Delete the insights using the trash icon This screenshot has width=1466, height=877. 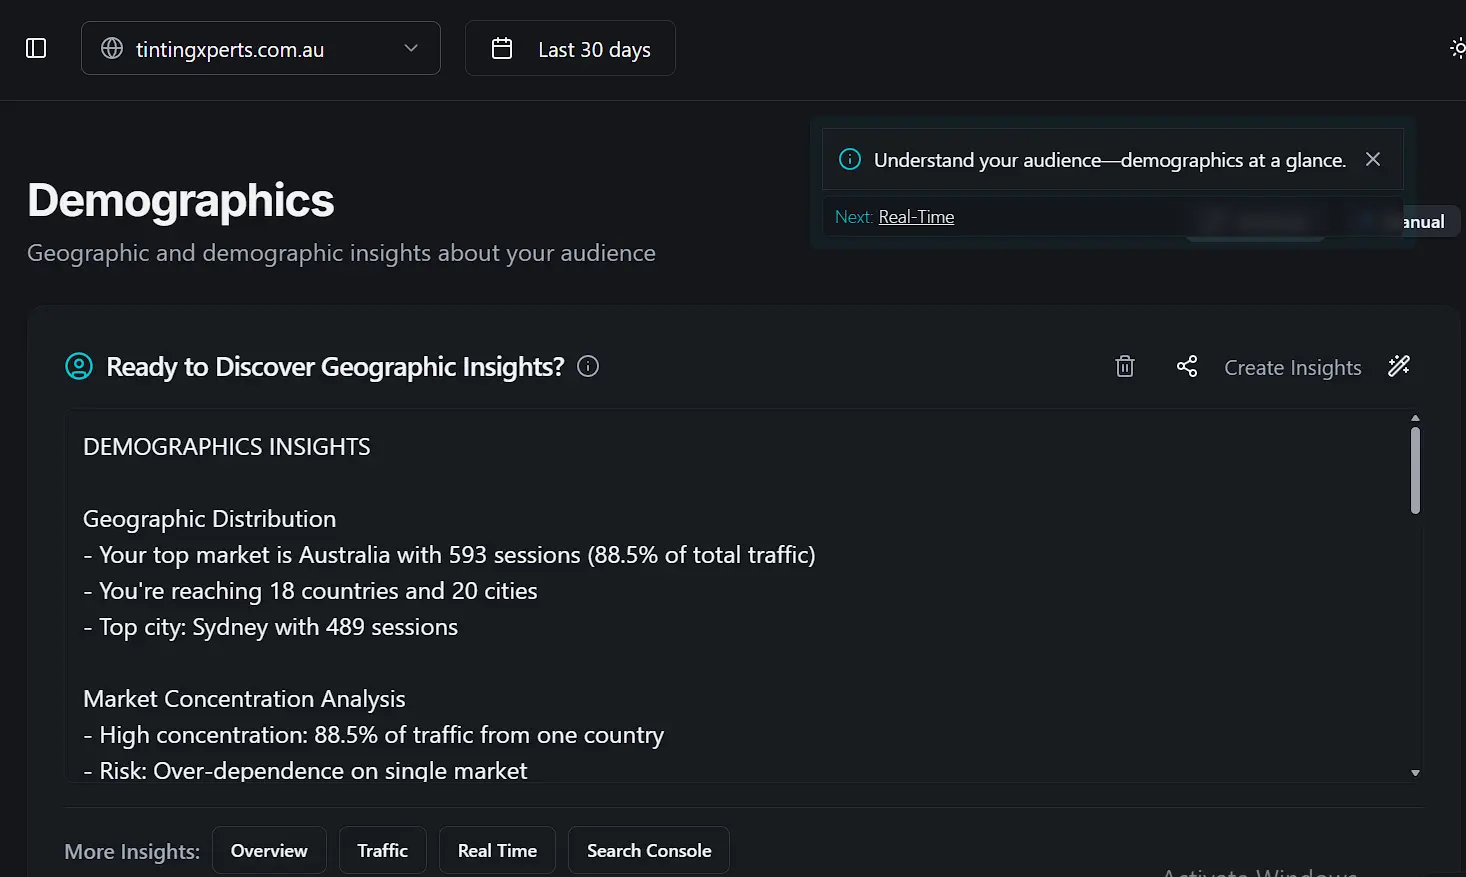tap(1124, 366)
